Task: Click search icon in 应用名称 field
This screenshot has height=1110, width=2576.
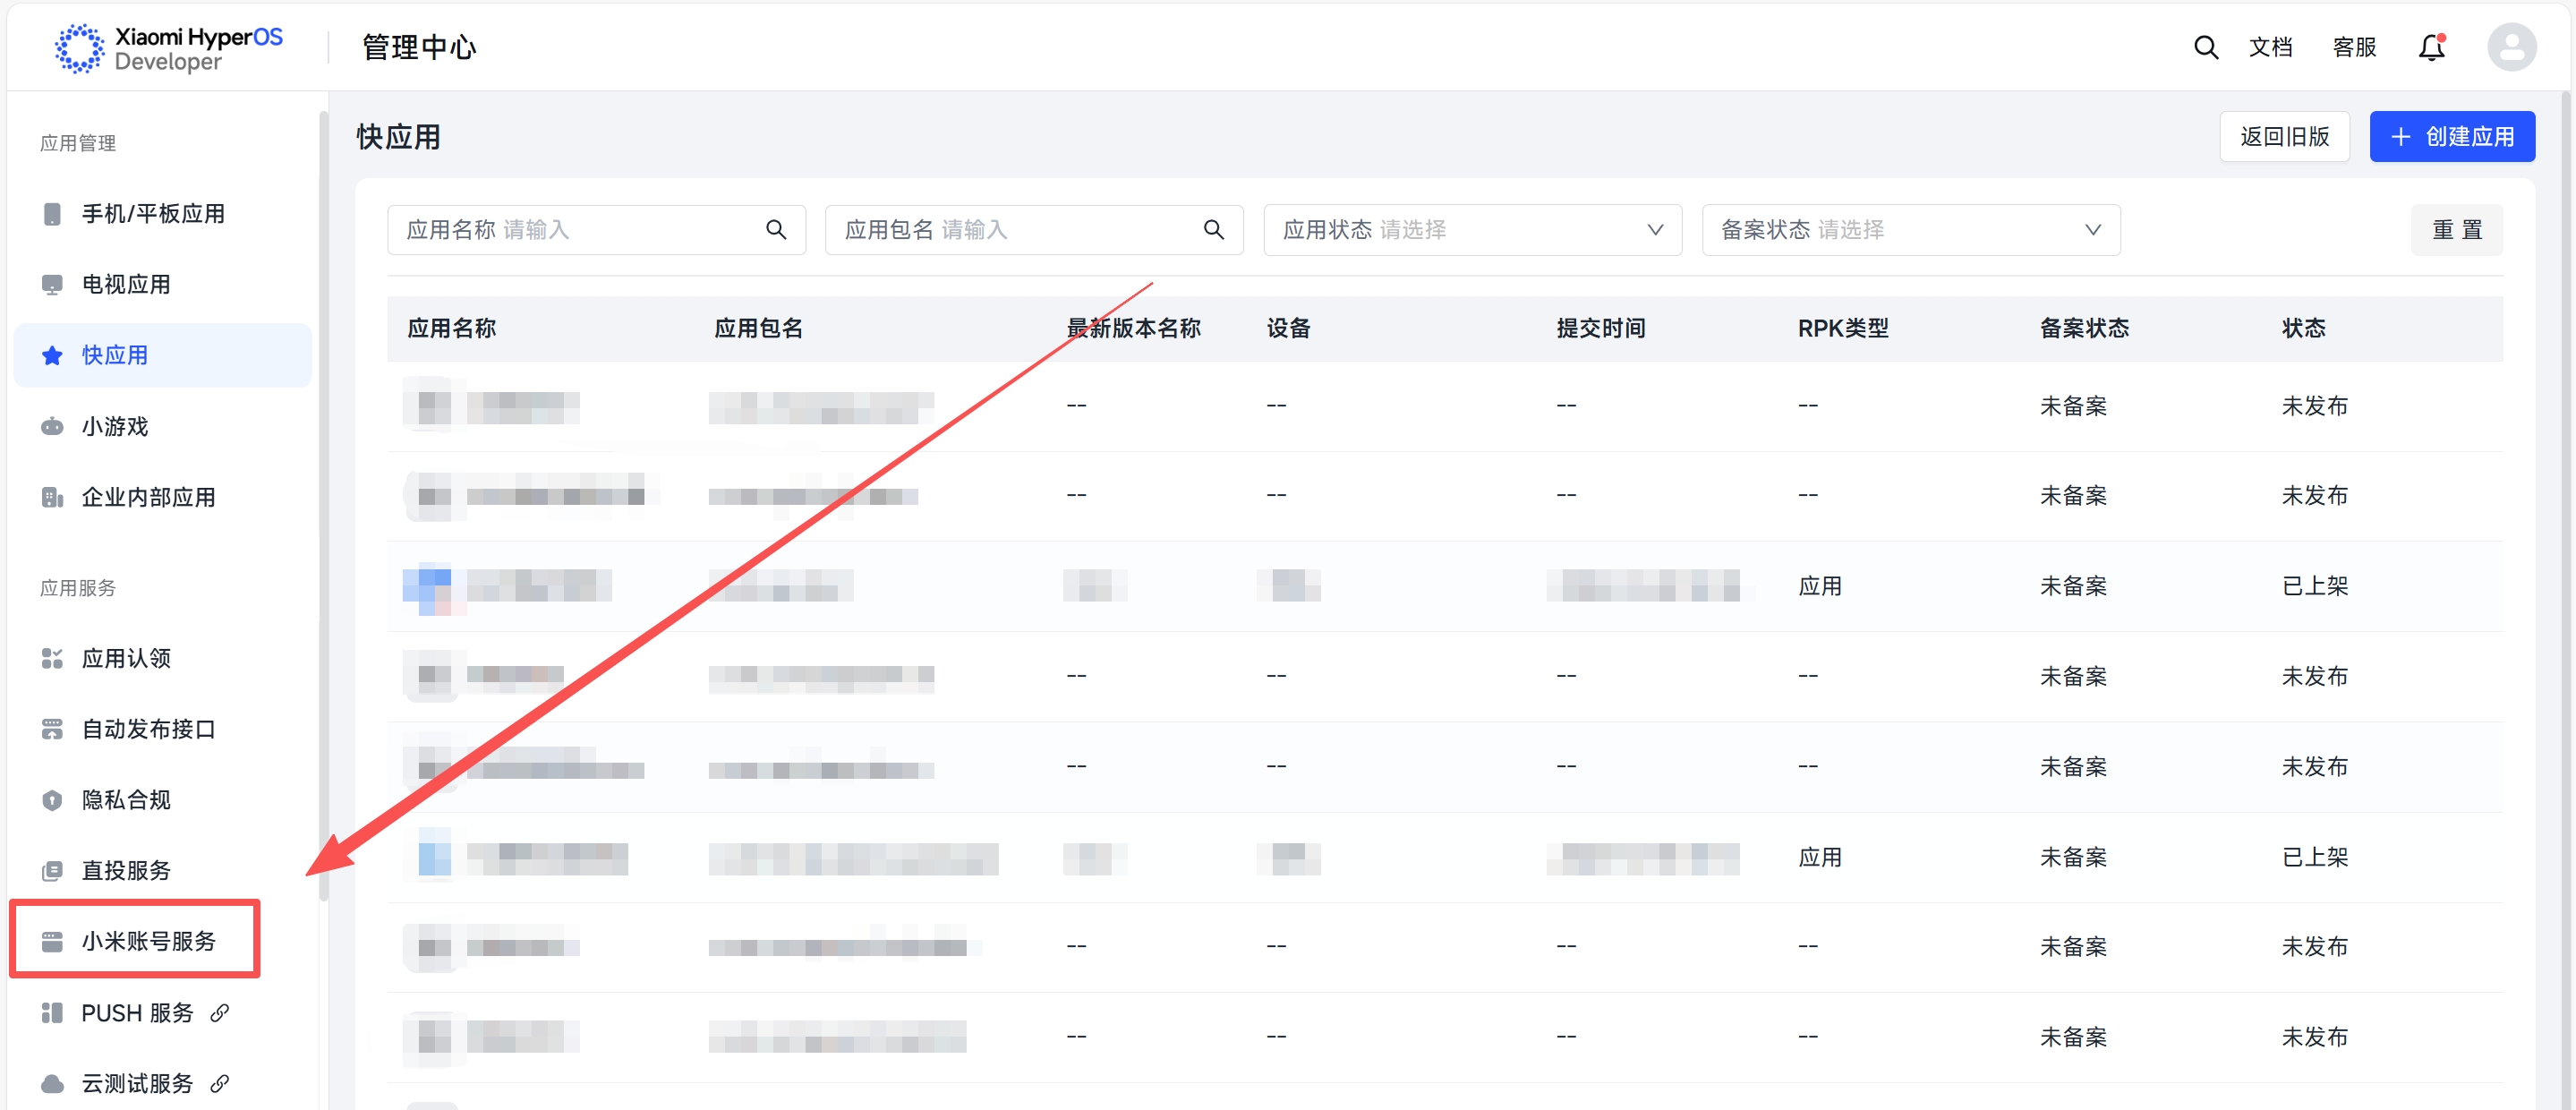Action: [x=775, y=230]
